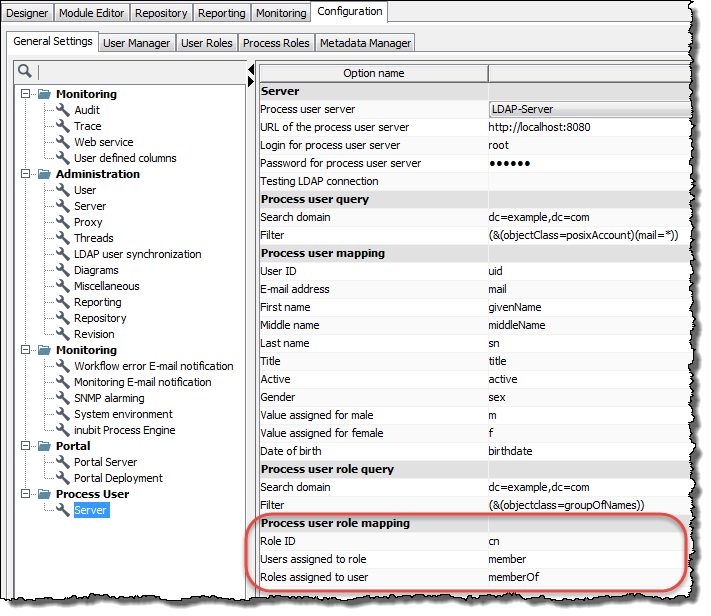Select User under Administration
The width and height of the screenshot is (711, 616).
(x=85, y=190)
